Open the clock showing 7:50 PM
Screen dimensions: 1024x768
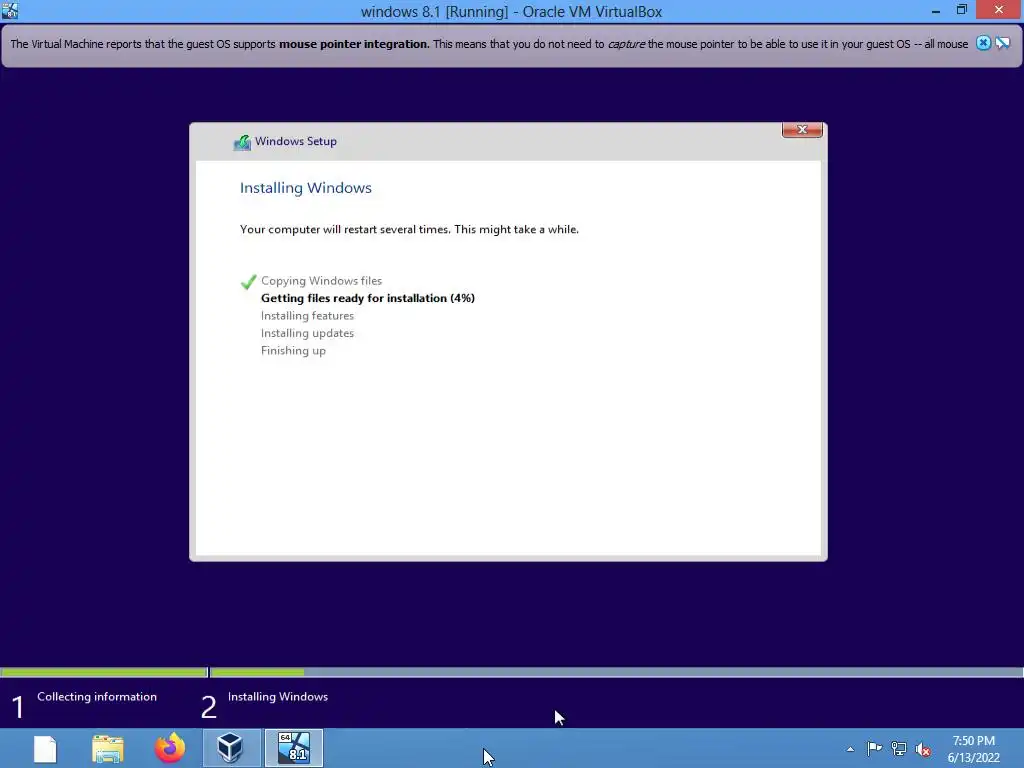[x=973, y=749]
